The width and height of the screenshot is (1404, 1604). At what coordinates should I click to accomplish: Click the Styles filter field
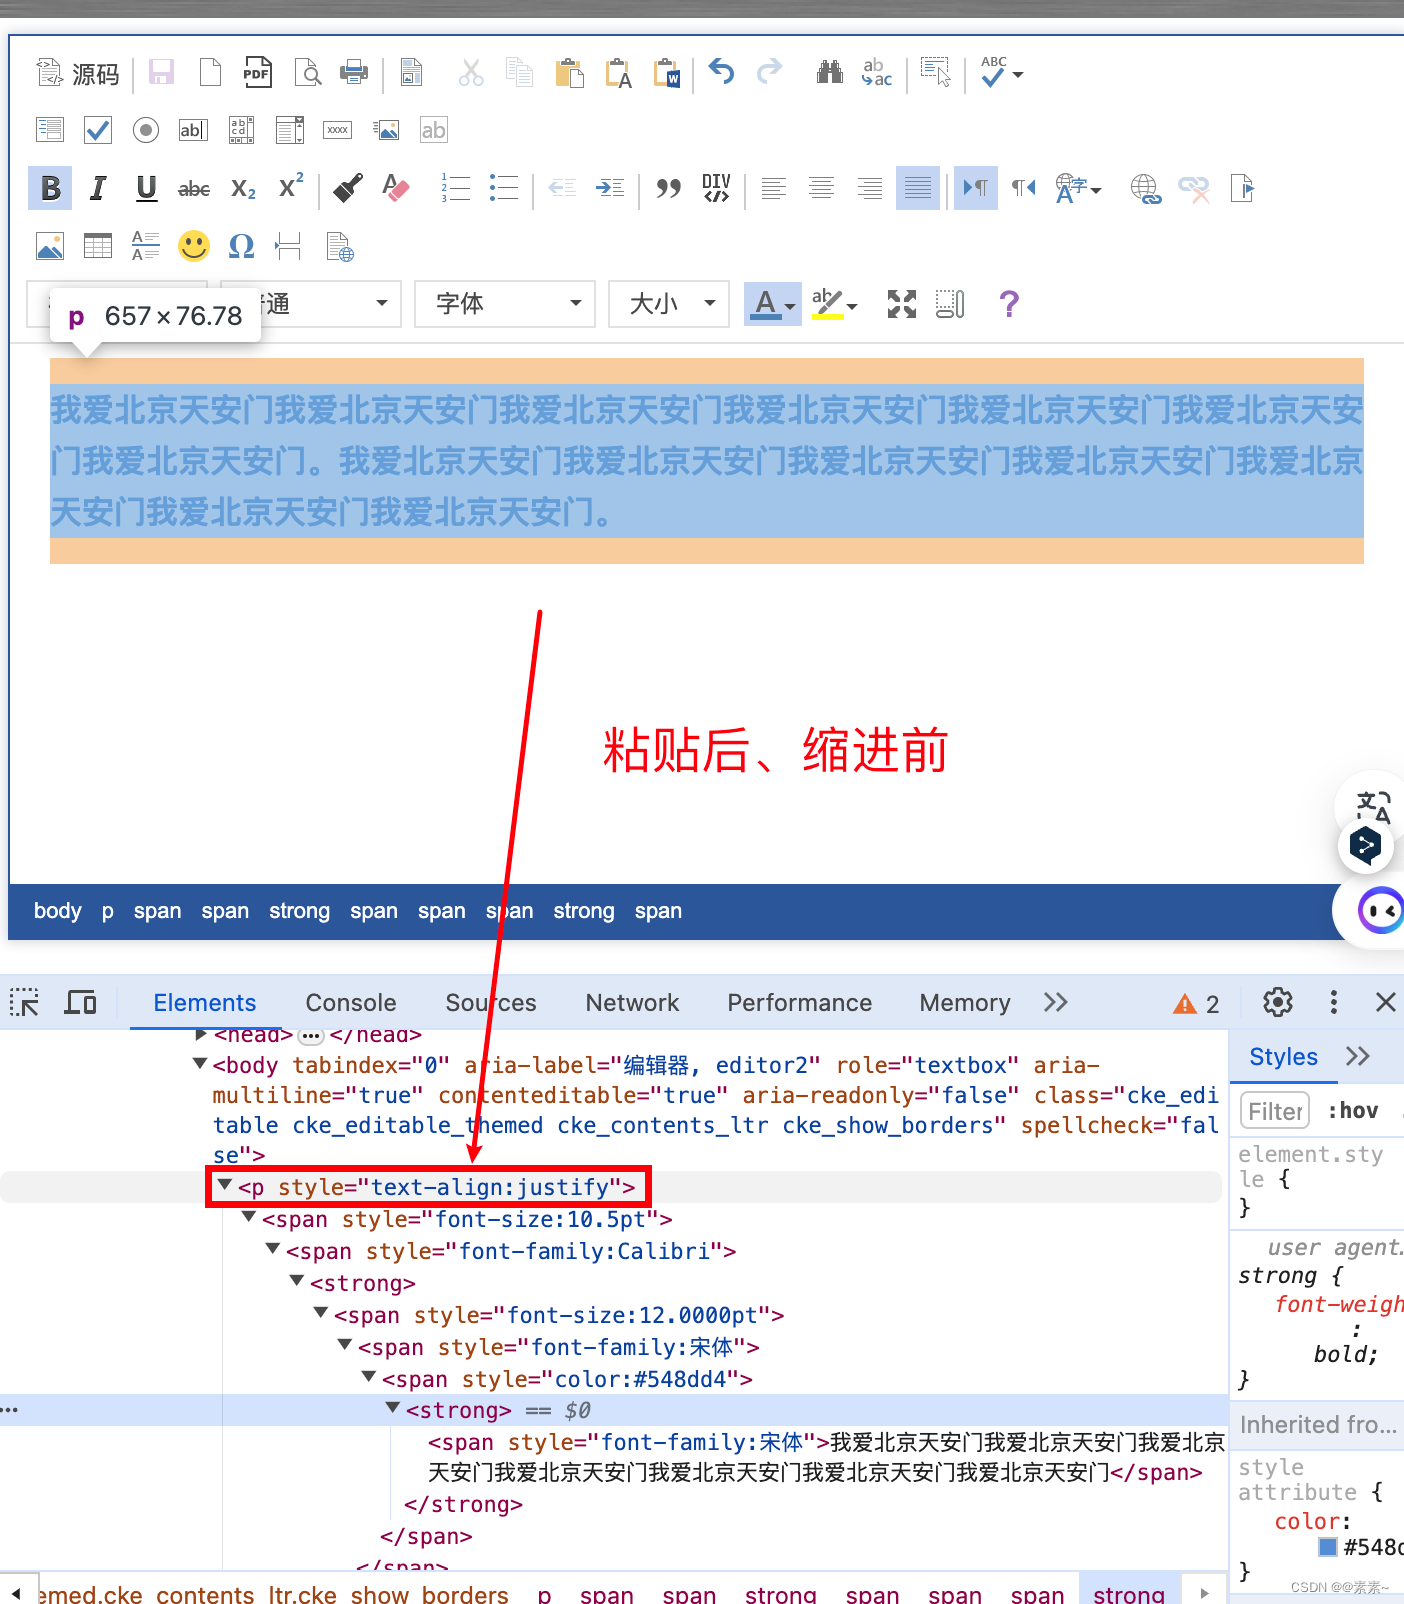tap(1275, 1111)
